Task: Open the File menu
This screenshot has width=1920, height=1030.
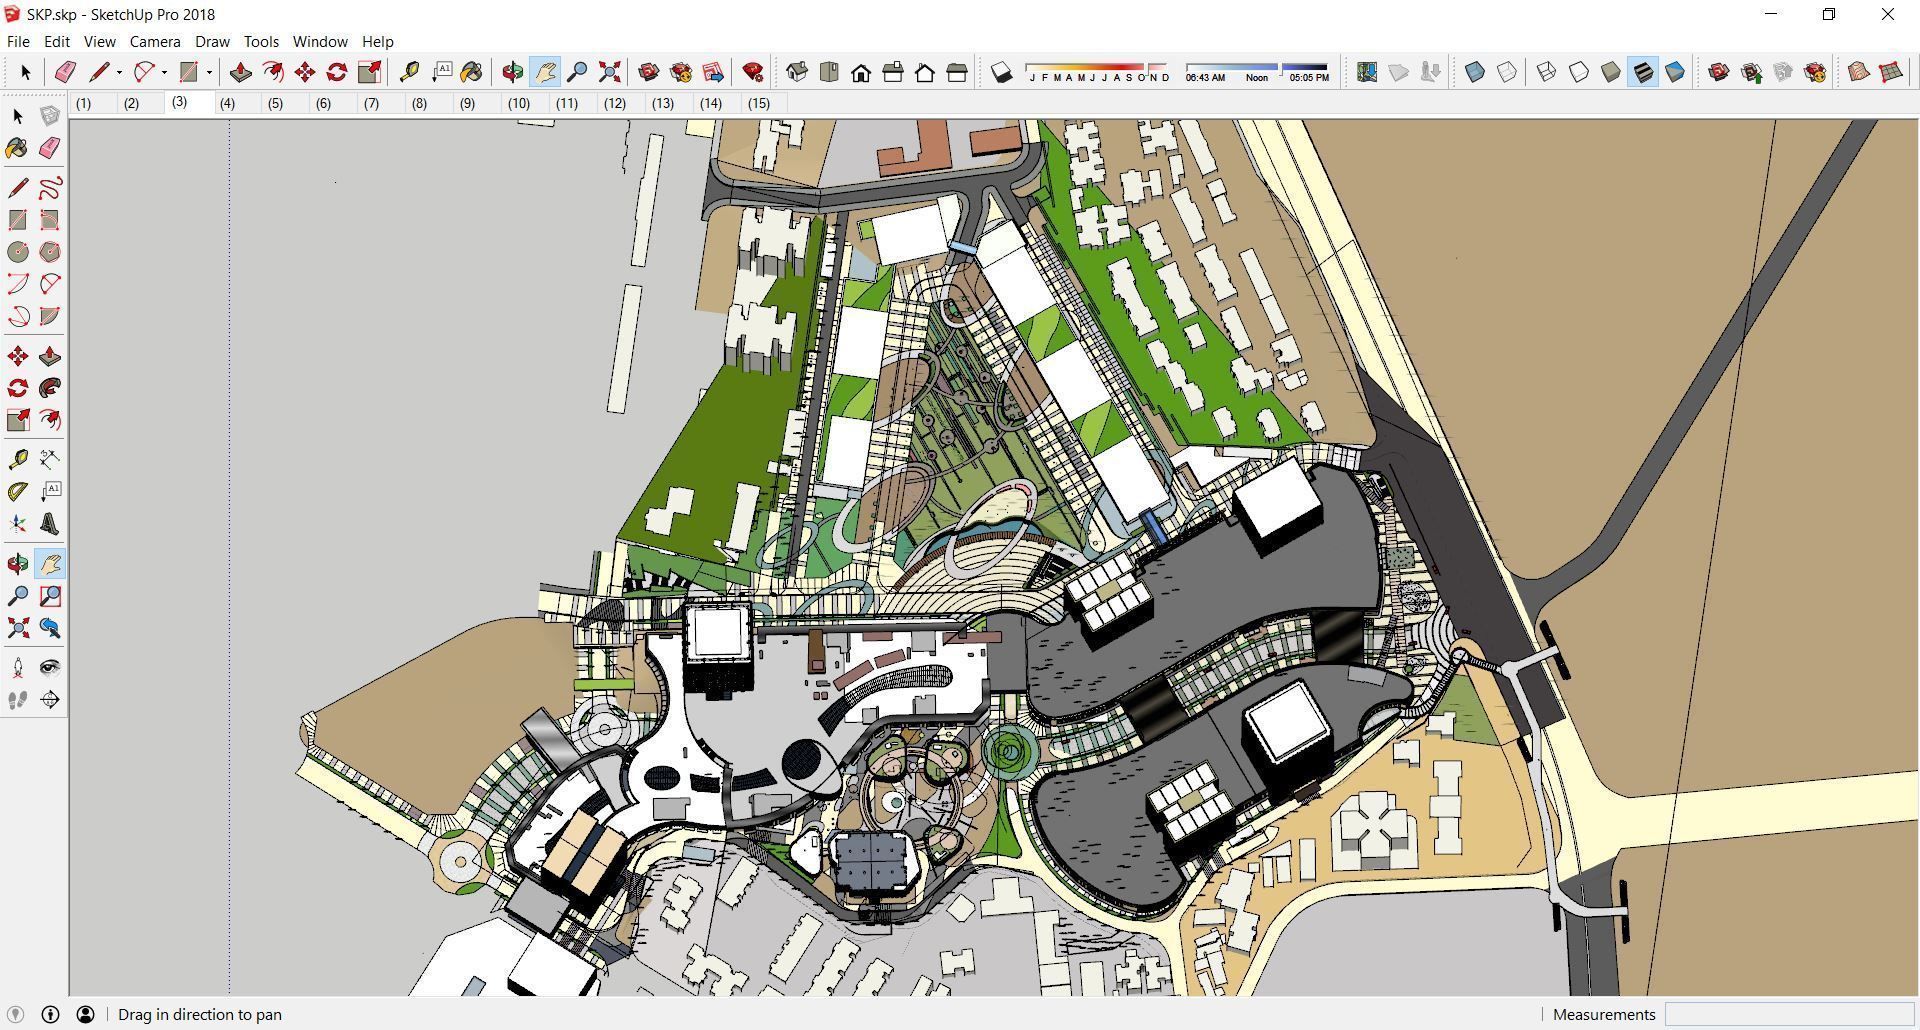Action: [18, 42]
